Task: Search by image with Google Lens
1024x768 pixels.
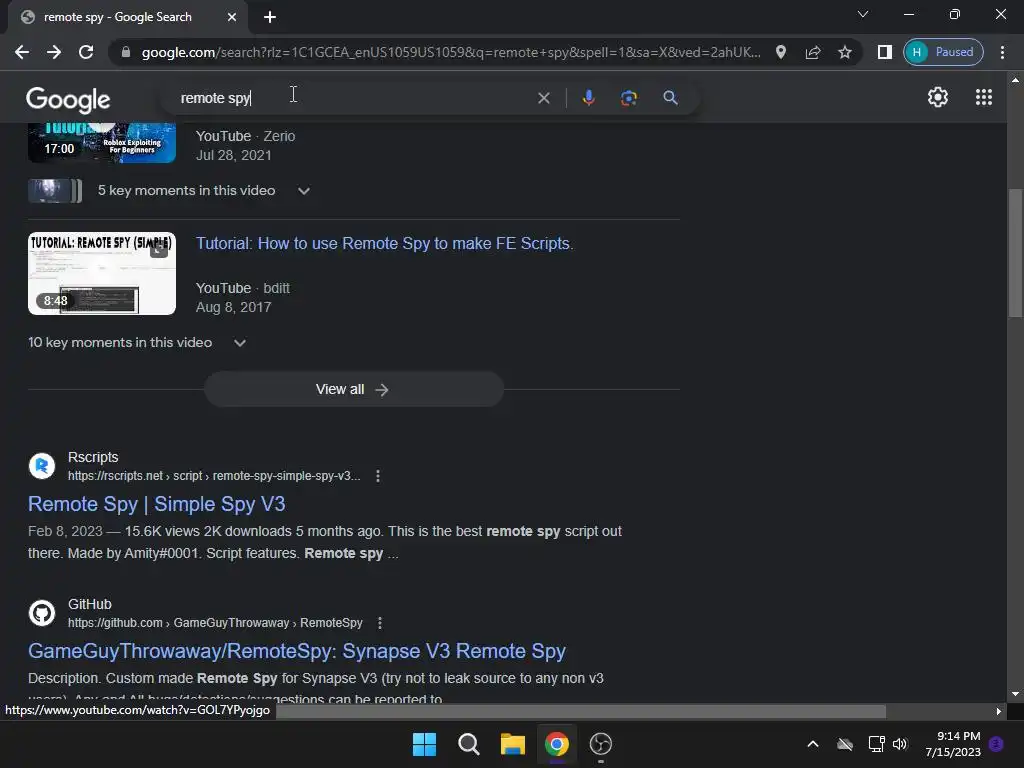Action: (x=628, y=98)
